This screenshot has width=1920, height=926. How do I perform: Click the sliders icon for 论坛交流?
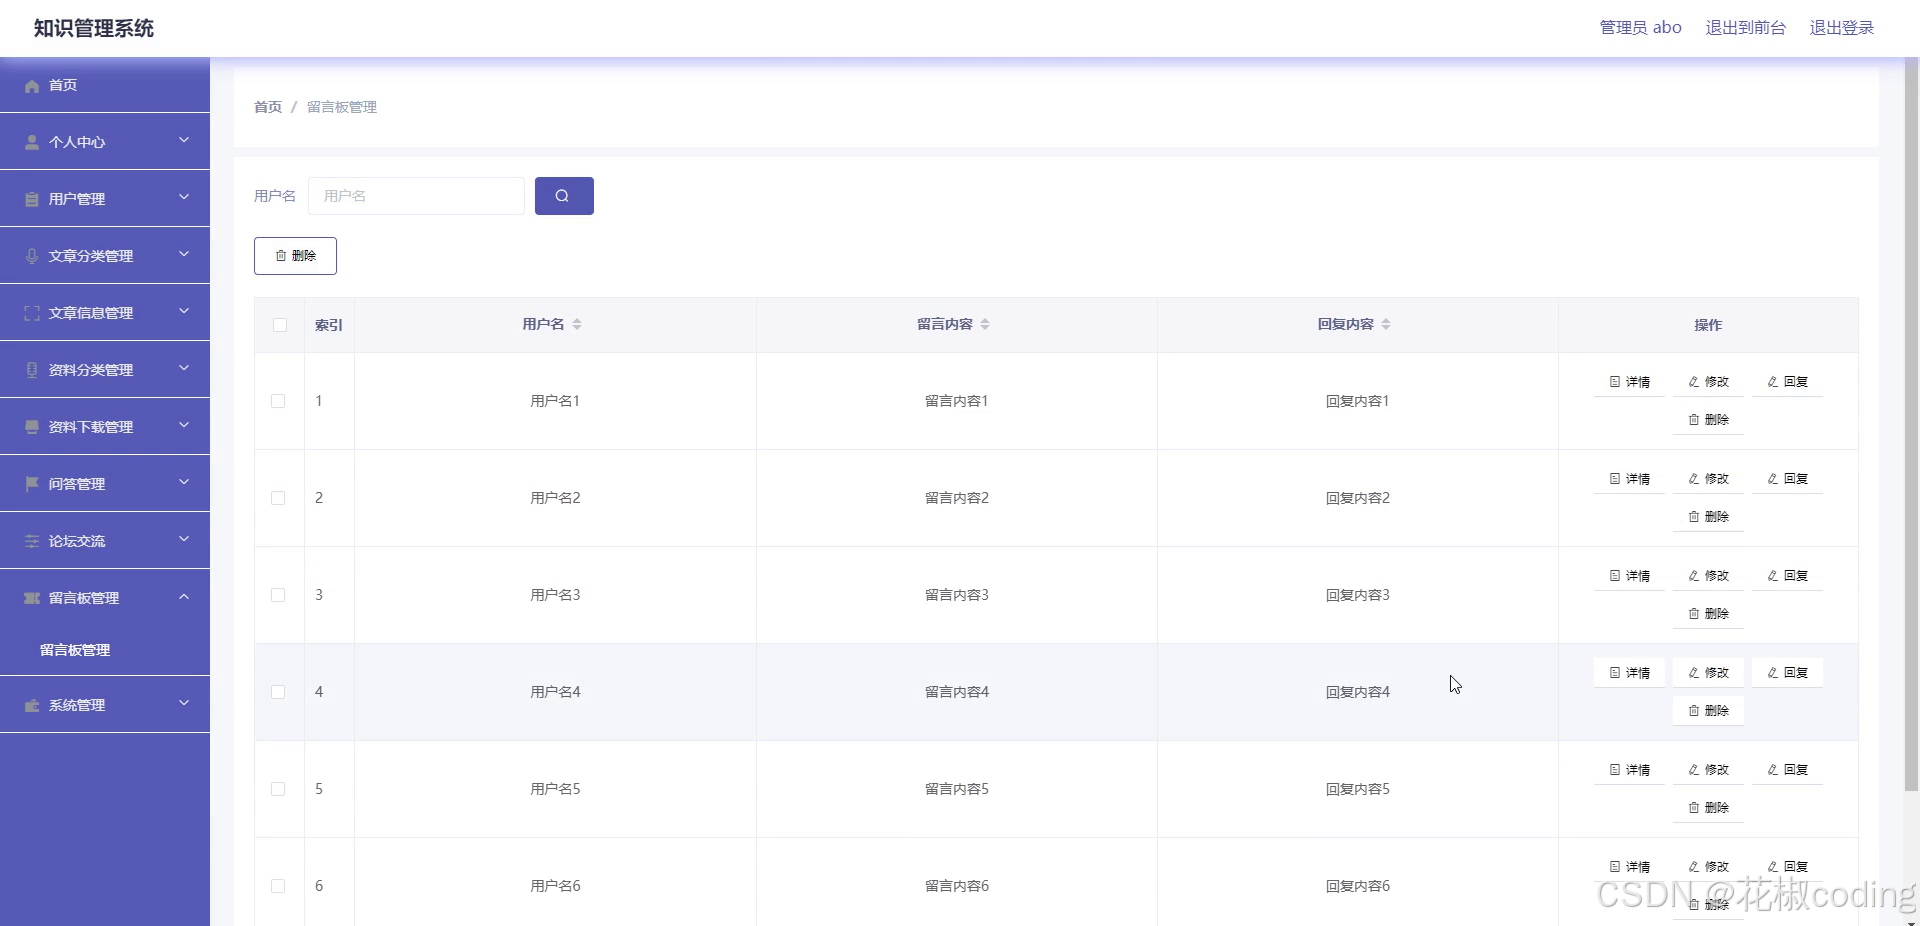32,541
